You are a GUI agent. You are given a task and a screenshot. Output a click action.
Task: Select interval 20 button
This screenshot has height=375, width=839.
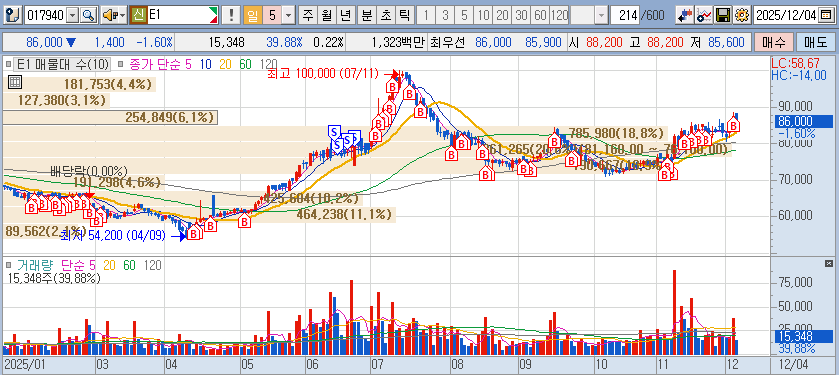(502, 15)
